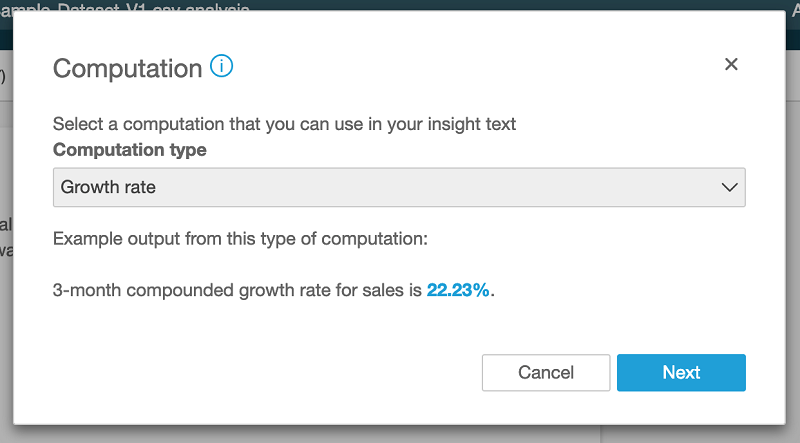The width and height of the screenshot is (800, 443).
Task: Open the Computation type dropdown
Action: (x=398, y=187)
